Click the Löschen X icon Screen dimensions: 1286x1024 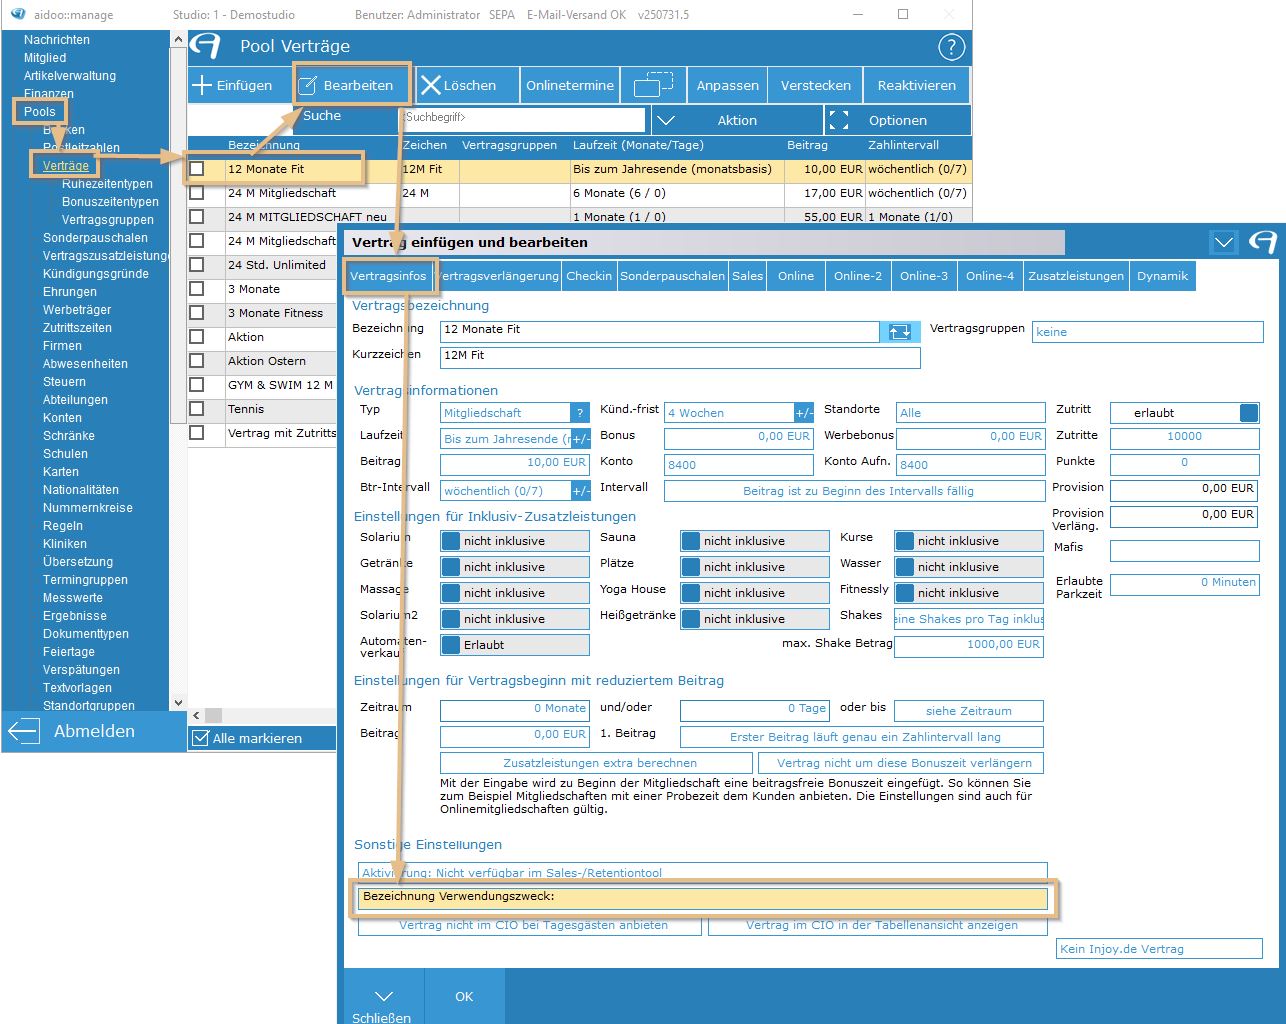430,85
